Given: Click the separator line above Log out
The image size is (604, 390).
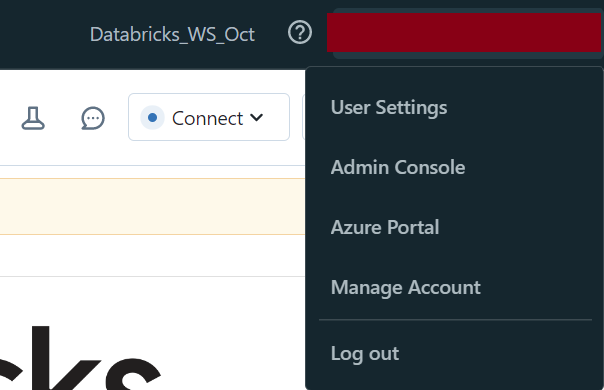Looking at the screenshot, I should (455, 319).
